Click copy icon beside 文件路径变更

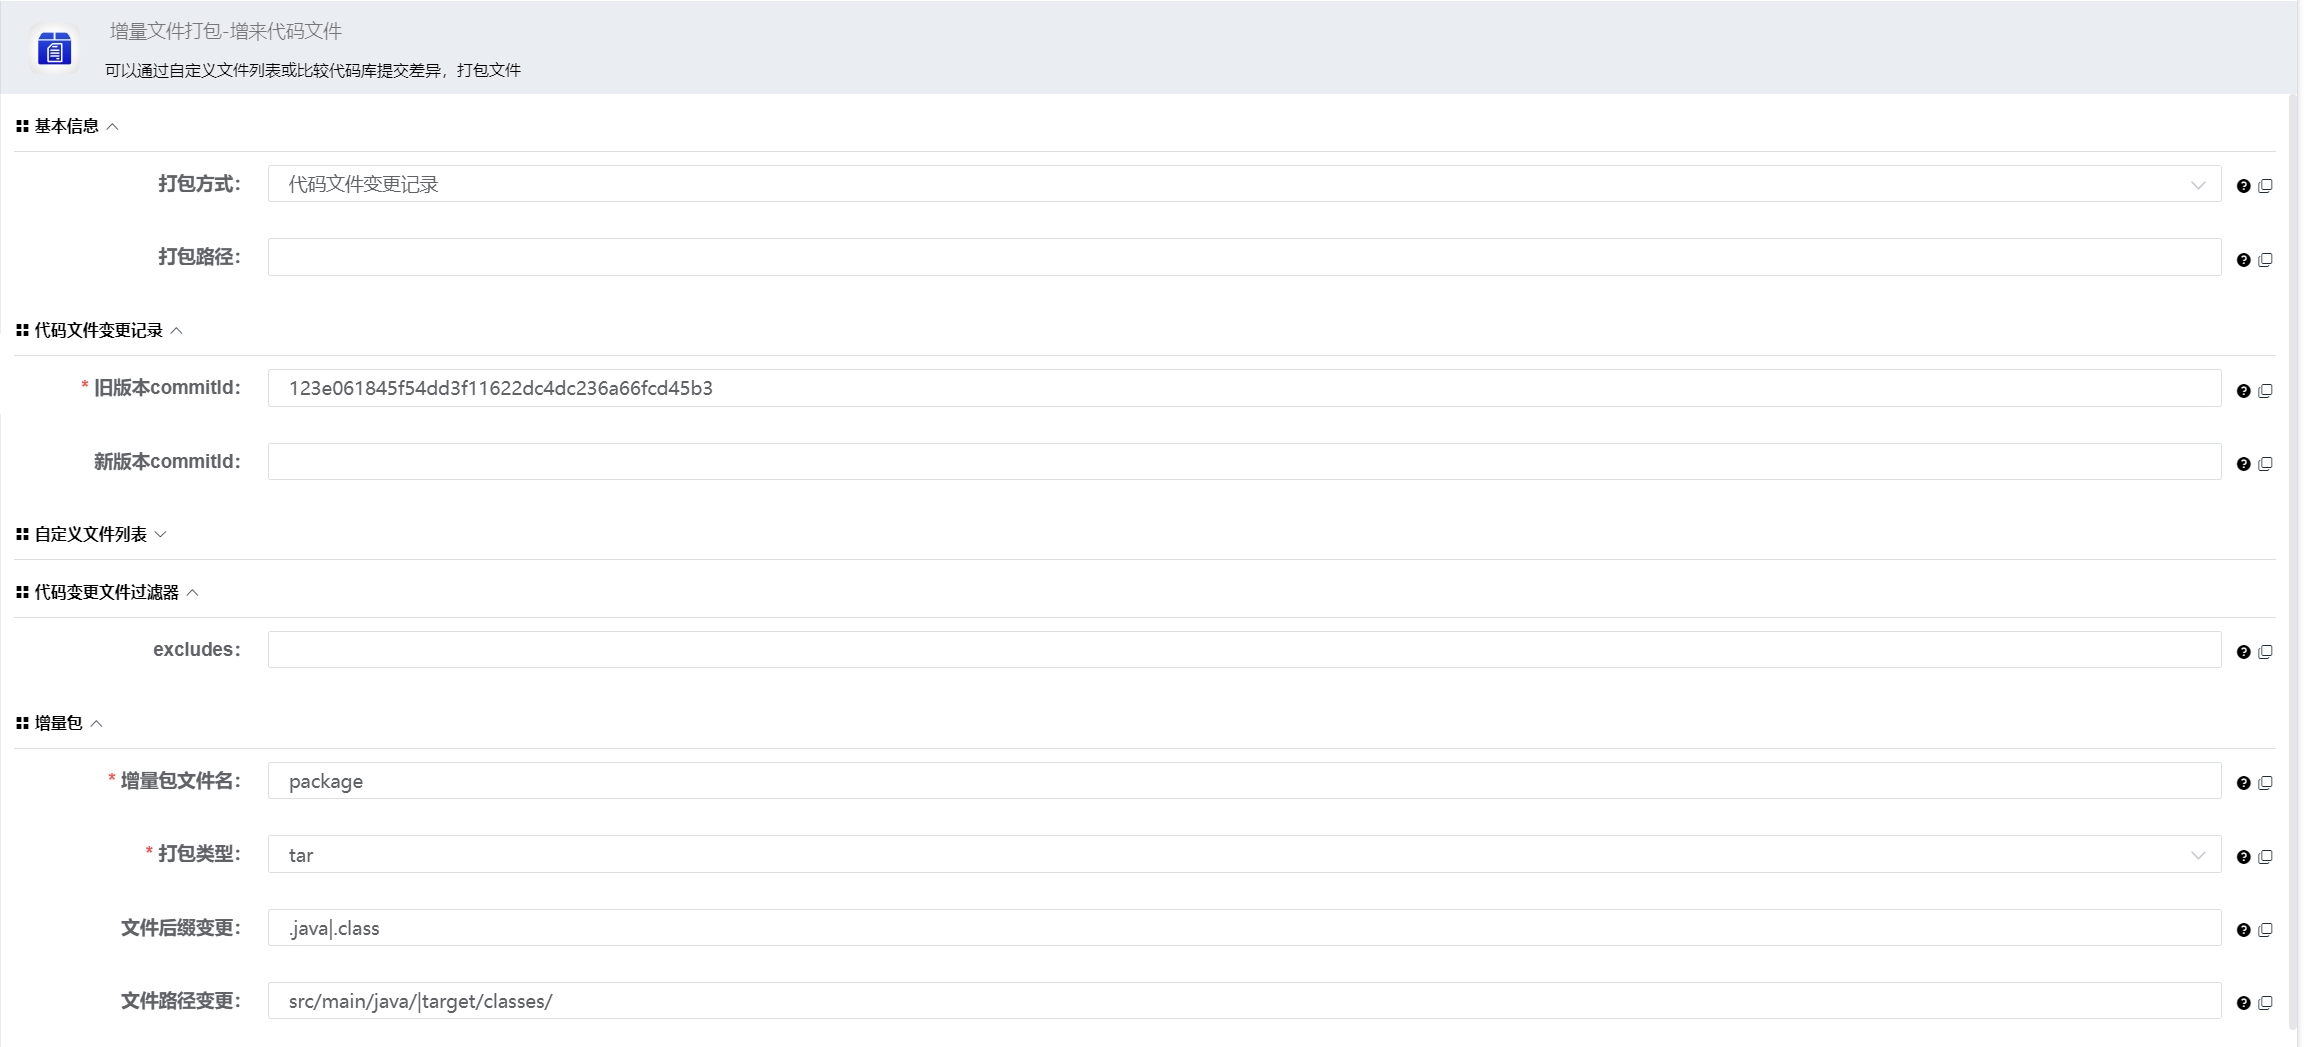pos(2266,1003)
